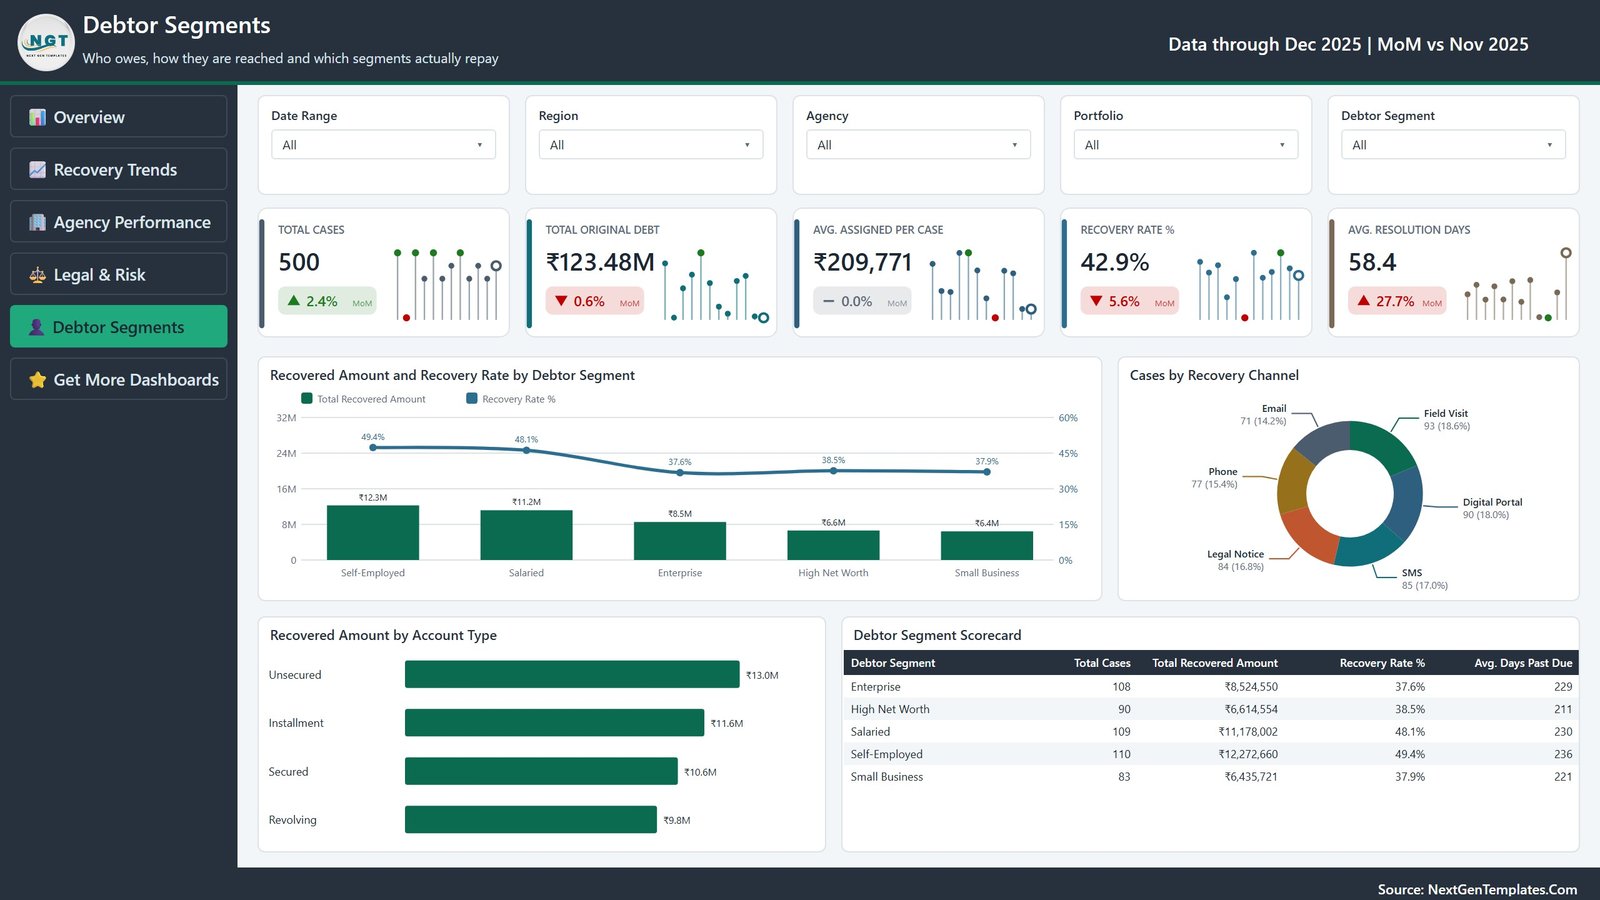
Task: Click the Debtor Segment dropdown arrow
Action: point(1550,145)
